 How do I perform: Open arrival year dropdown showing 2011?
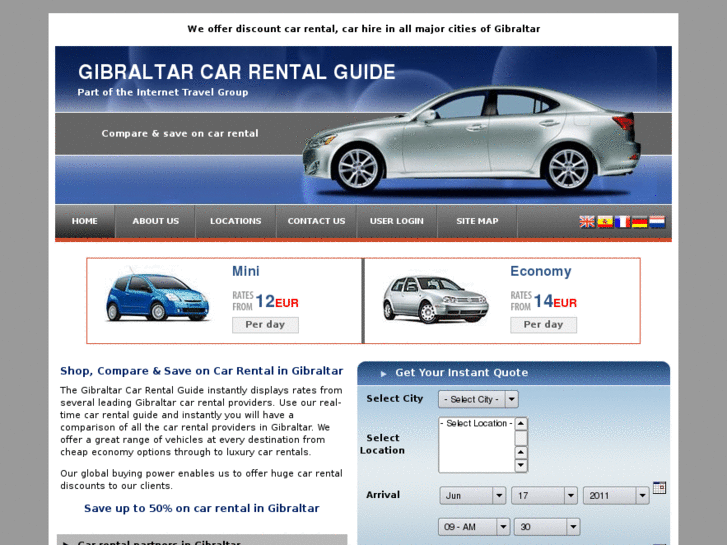tap(616, 496)
